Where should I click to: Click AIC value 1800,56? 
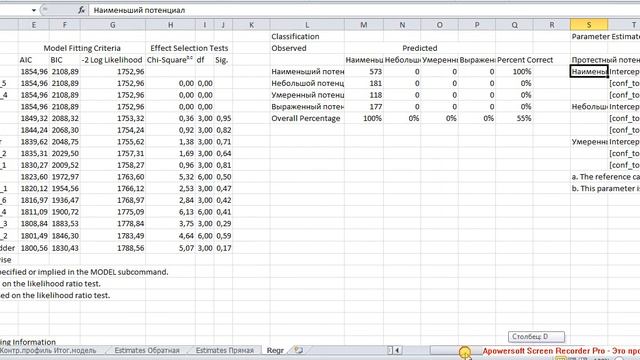click(34, 248)
